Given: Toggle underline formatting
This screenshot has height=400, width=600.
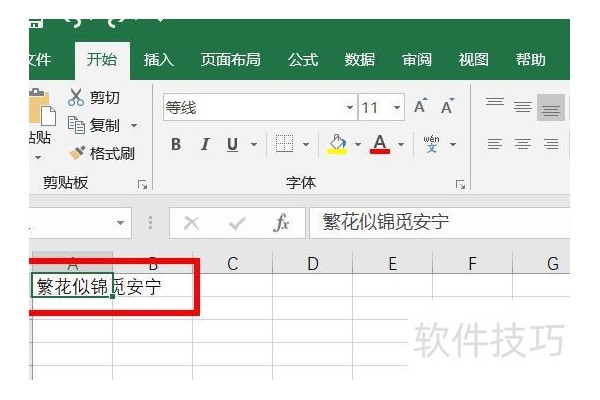Looking at the screenshot, I should (232, 145).
